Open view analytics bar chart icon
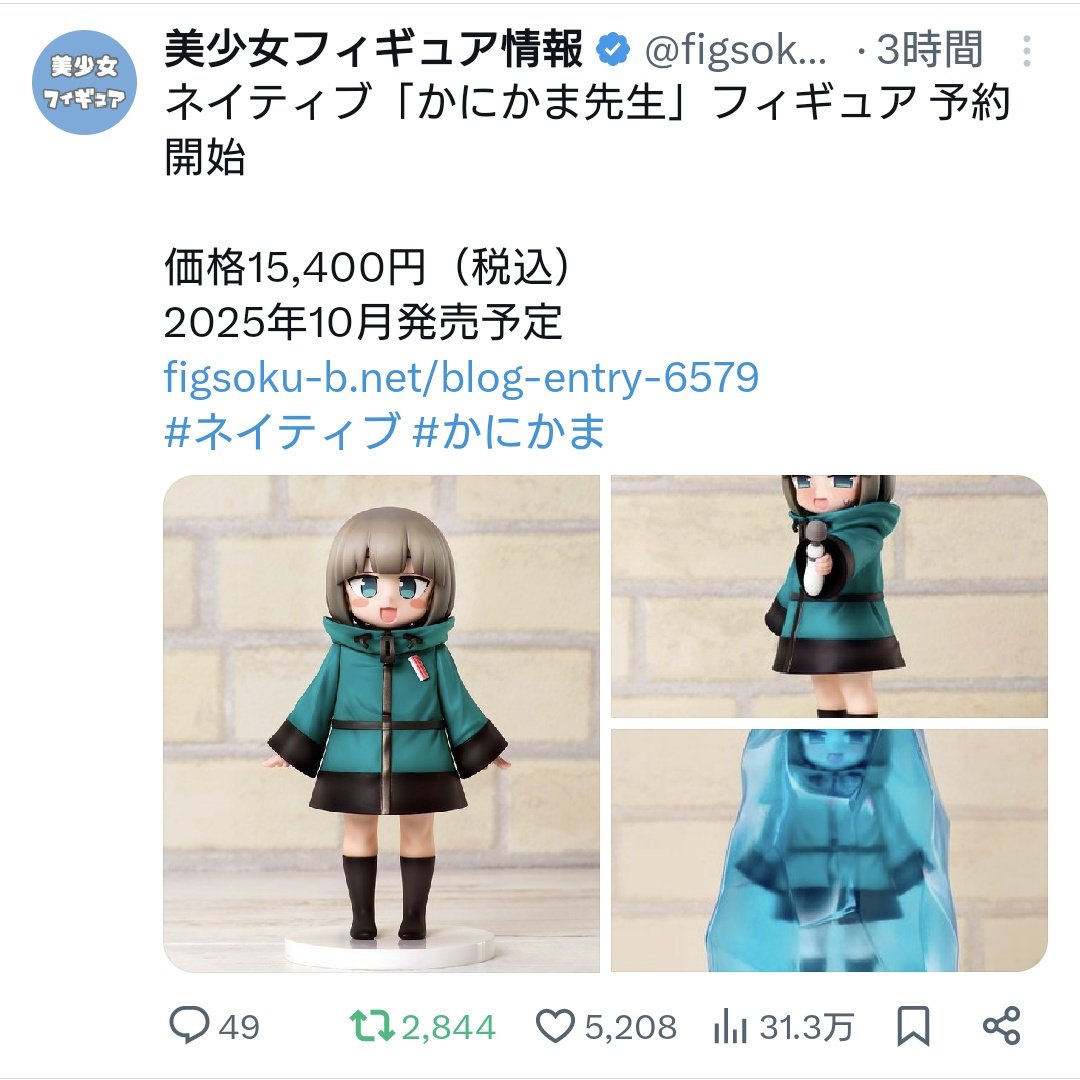This screenshot has width=1080, height=1080. pyautogui.click(x=731, y=1026)
